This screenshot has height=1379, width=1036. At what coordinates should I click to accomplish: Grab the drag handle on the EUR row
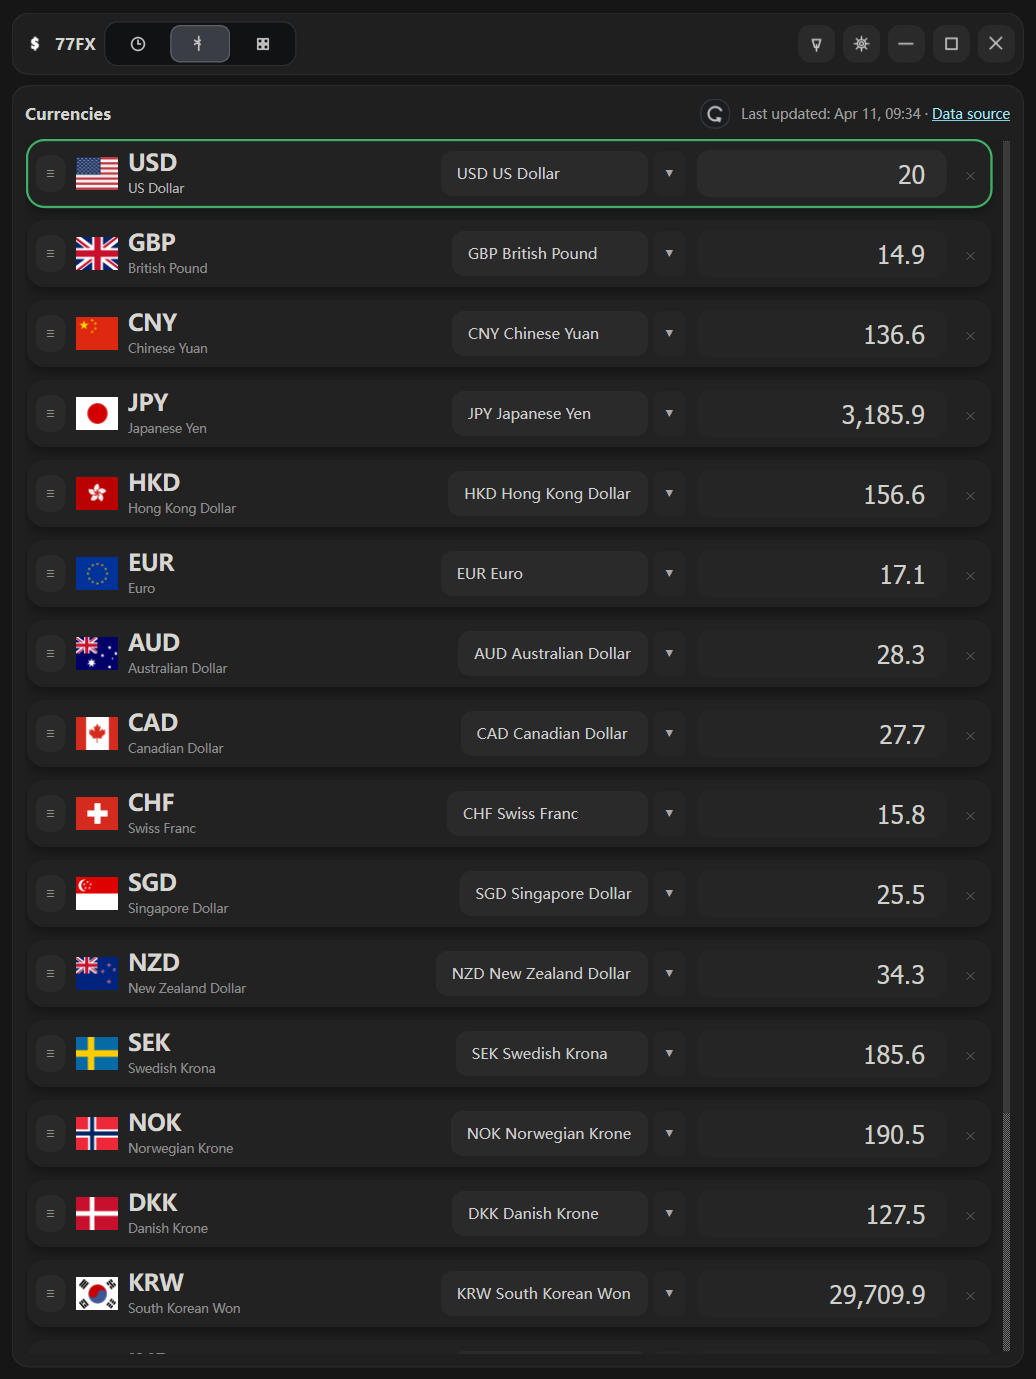point(49,573)
